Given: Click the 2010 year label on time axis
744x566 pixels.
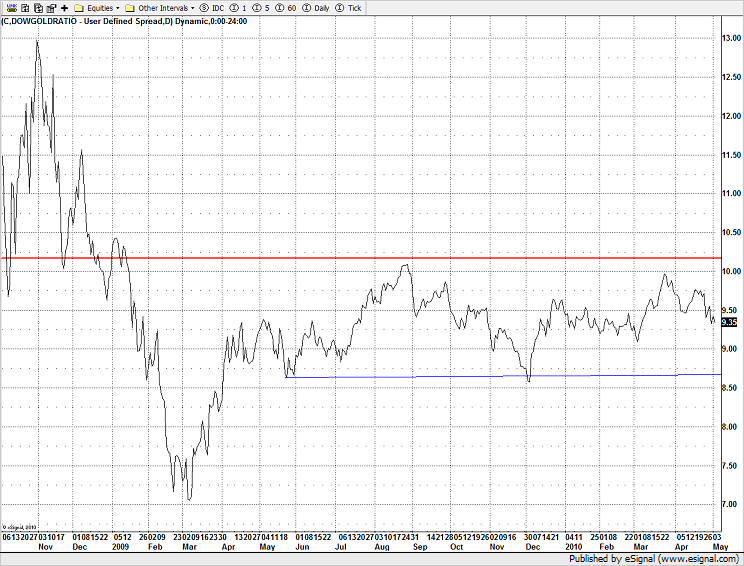Looking at the screenshot, I should [x=574, y=547].
